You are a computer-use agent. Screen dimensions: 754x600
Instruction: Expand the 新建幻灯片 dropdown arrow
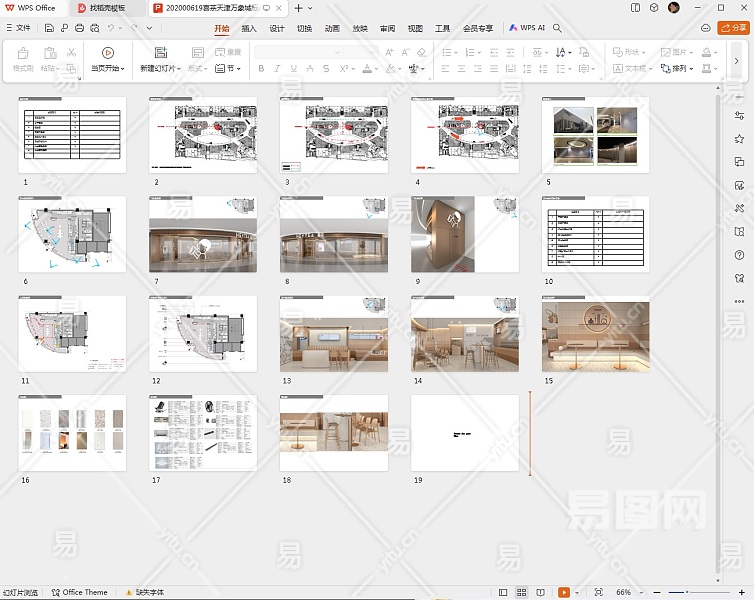[x=178, y=69]
